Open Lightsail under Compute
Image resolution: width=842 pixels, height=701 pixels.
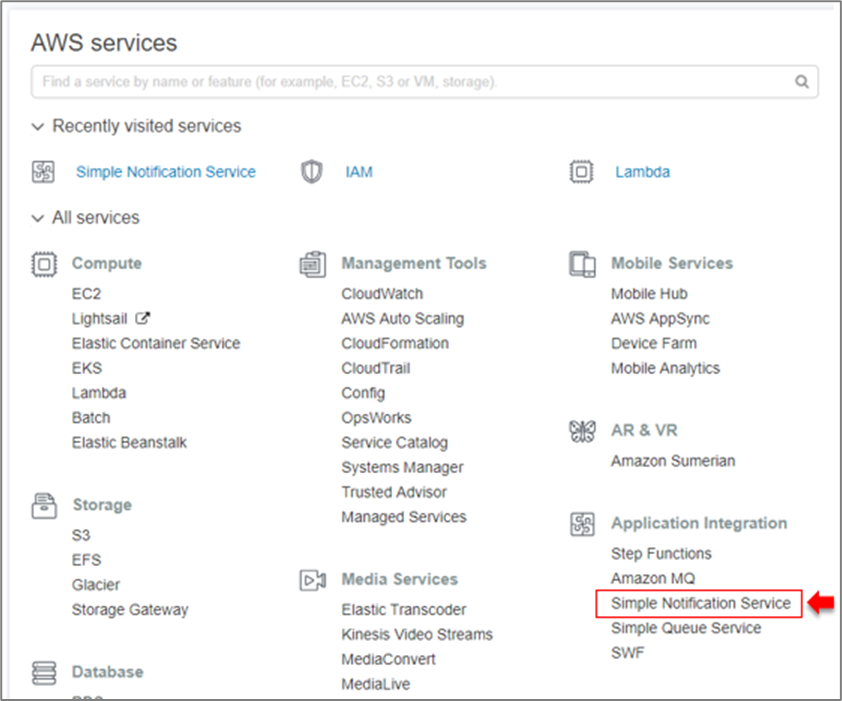(x=100, y=319)
